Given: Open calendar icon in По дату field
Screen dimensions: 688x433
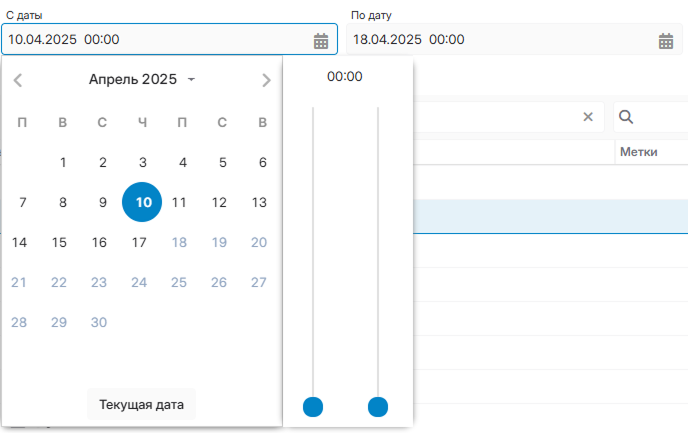Looking at the screenshot, I should tap(666, 41).
